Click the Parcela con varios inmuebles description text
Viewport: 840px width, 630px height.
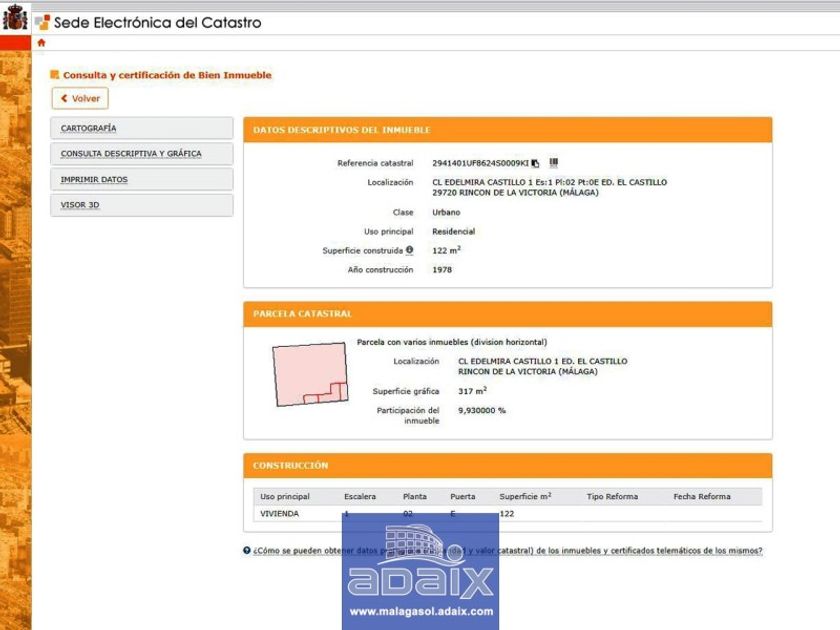coord(452,342)
